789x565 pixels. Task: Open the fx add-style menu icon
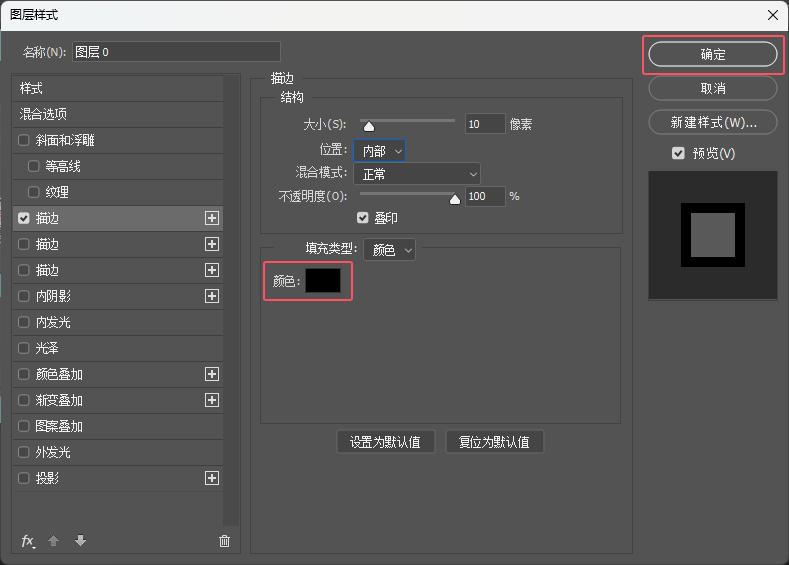pos(28,541)
